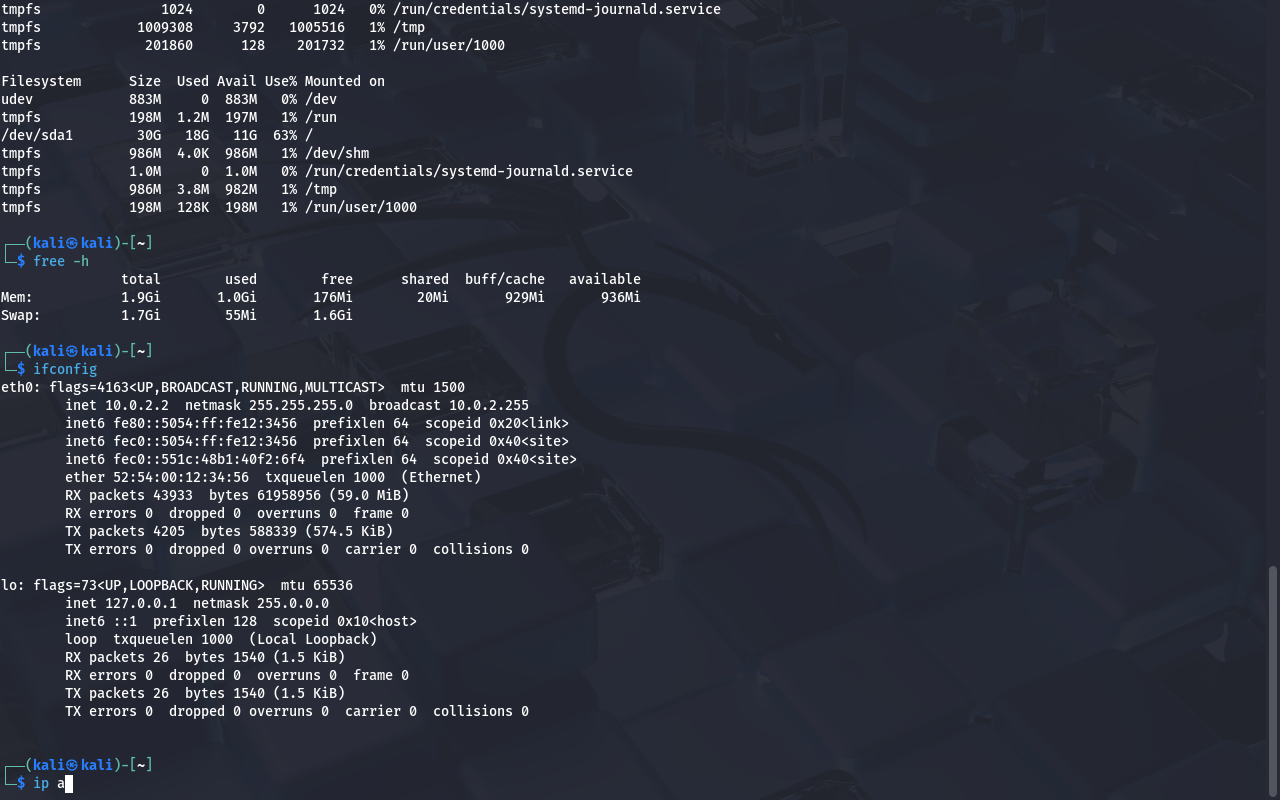Click the eth0 interface name
The image size is (1280, 800).
[17, 387]
